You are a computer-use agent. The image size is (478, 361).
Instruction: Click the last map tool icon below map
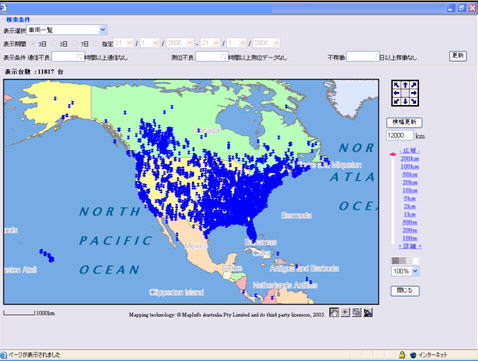pyautogui.click(x=368, y=312)
